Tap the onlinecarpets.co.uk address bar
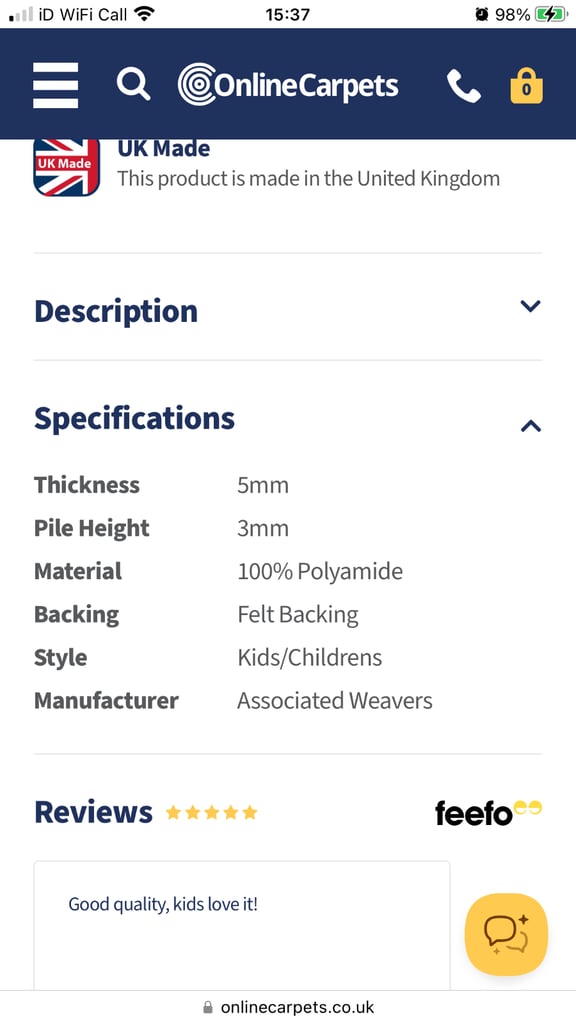Image resolution: width=576 pixels, height=1024 pixels. [288, 1007]
